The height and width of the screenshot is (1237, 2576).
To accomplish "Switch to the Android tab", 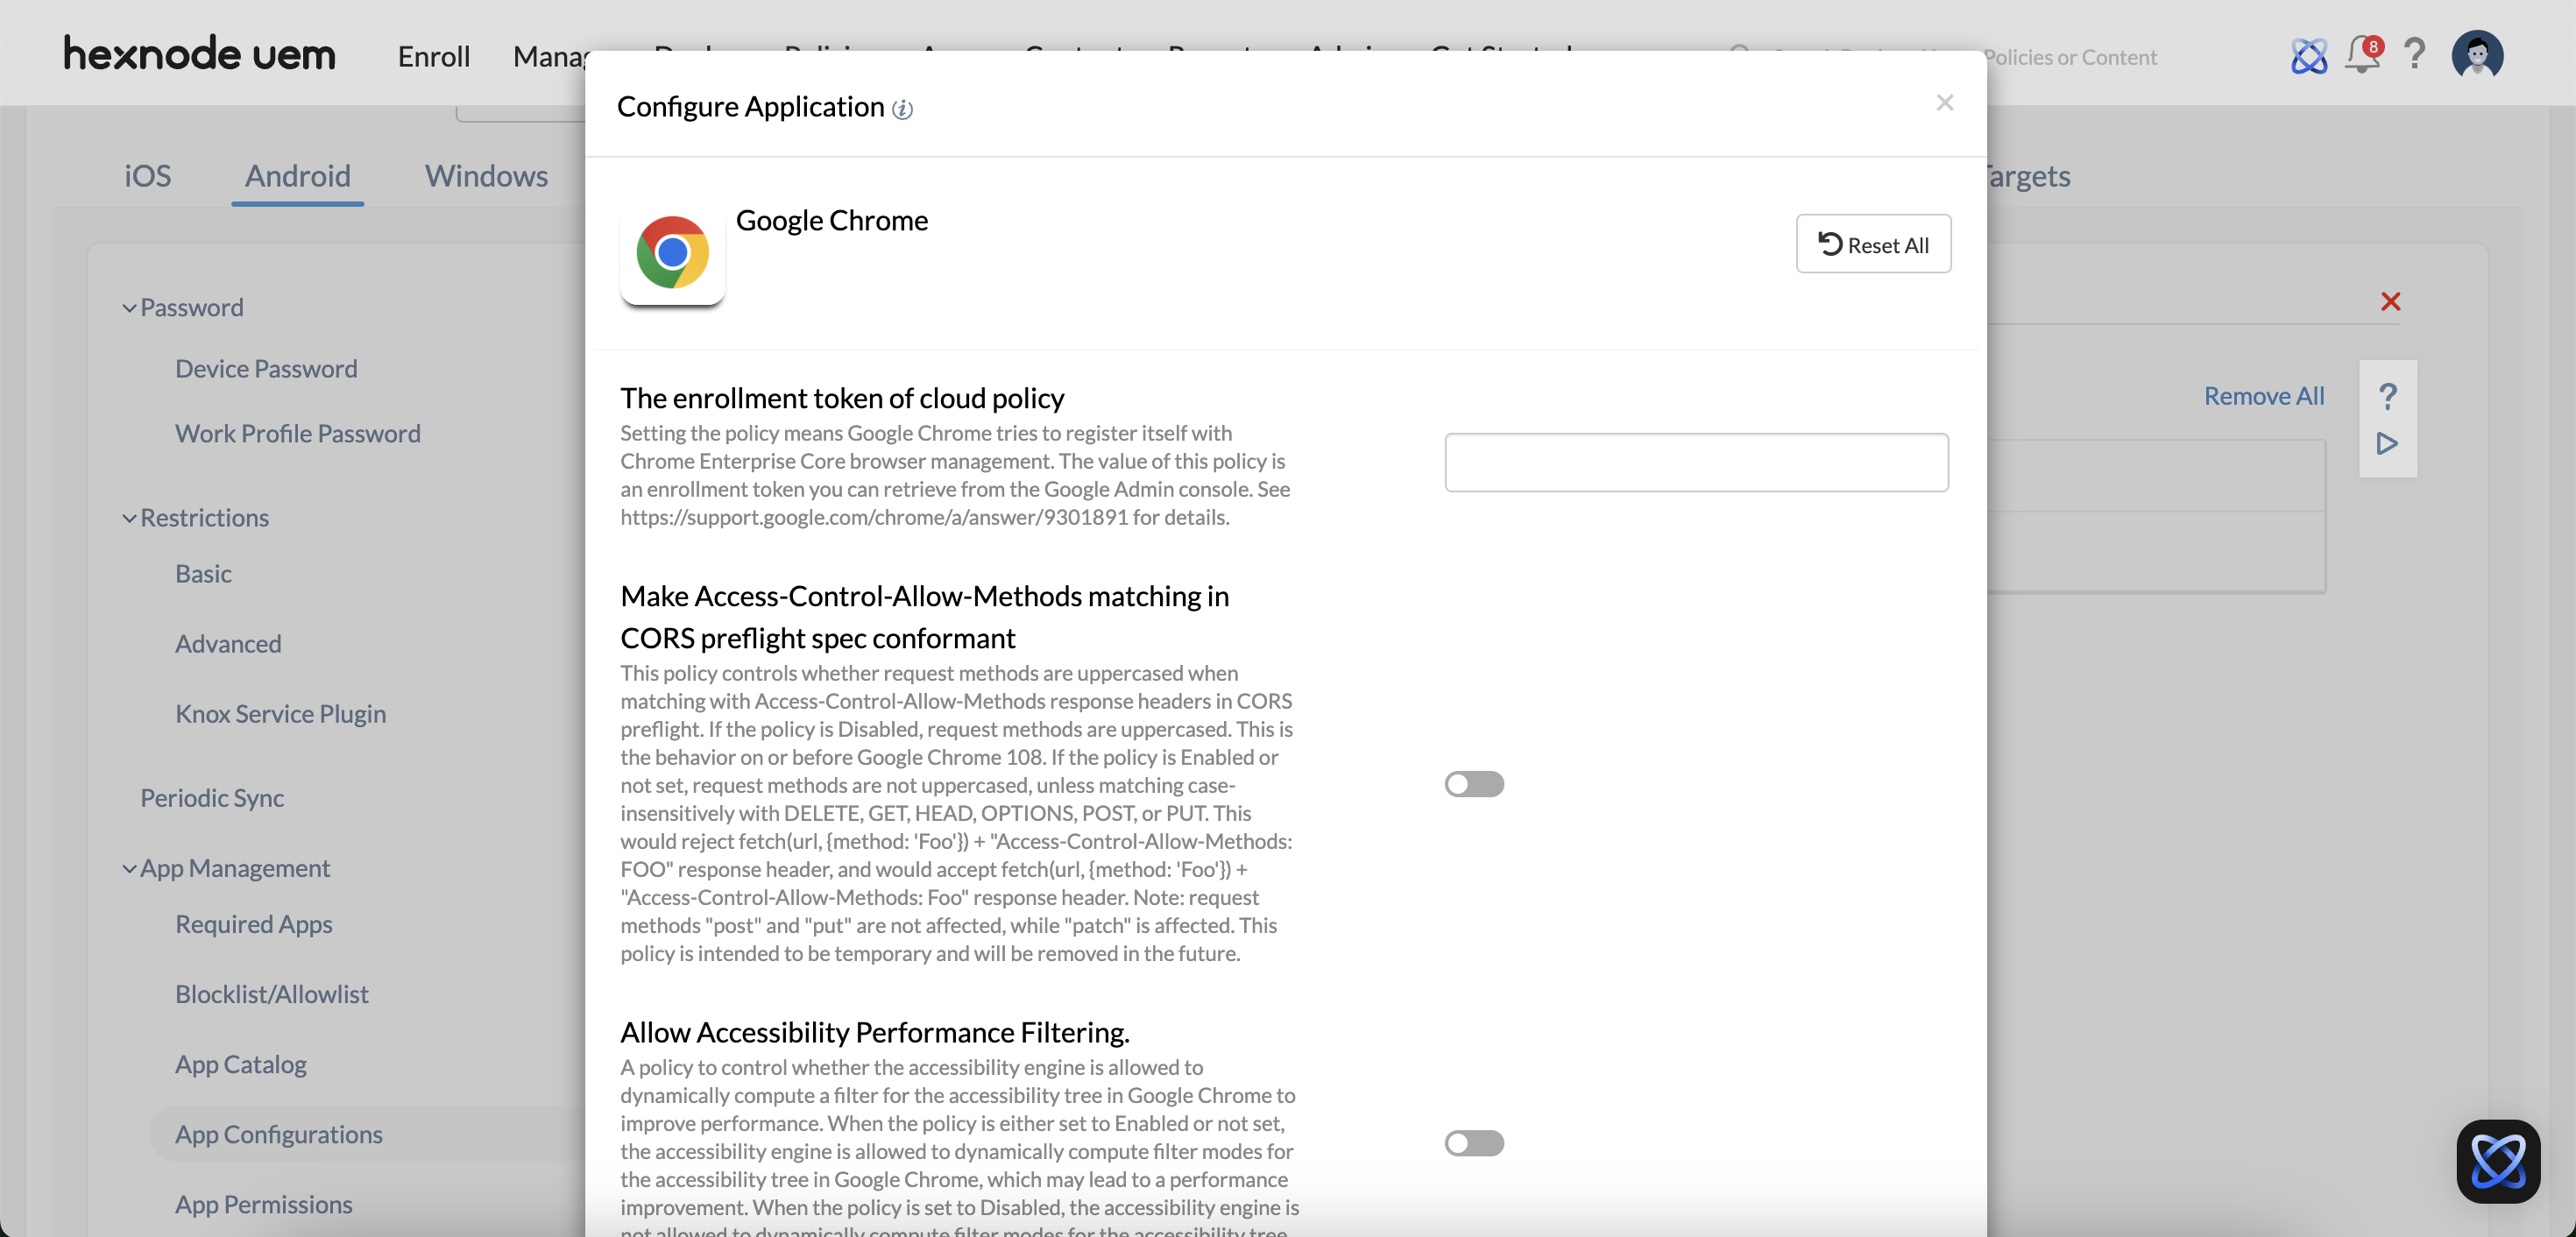I will [x=298, y=175].
